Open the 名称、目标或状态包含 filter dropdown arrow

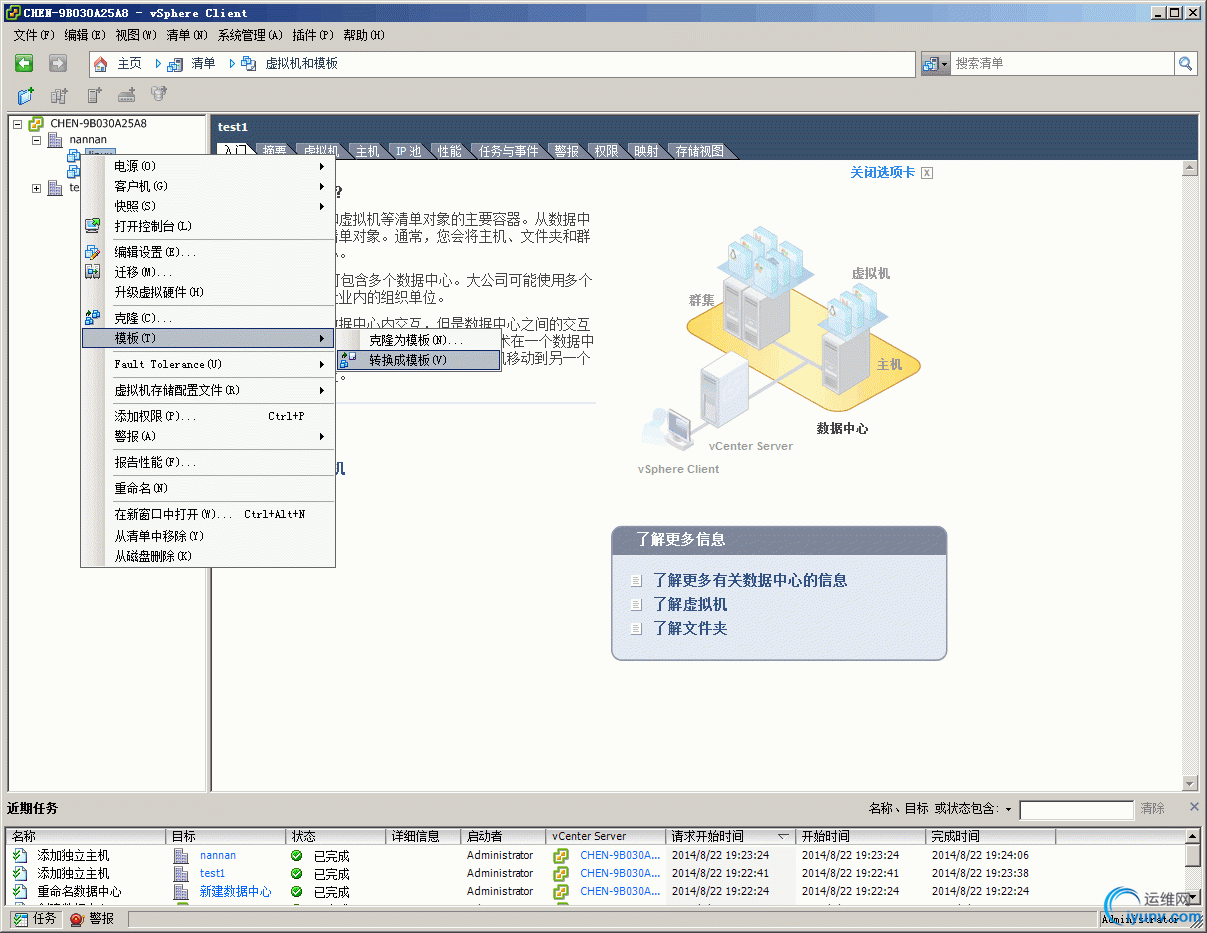pyautogui.click(x=1008, y=809)
